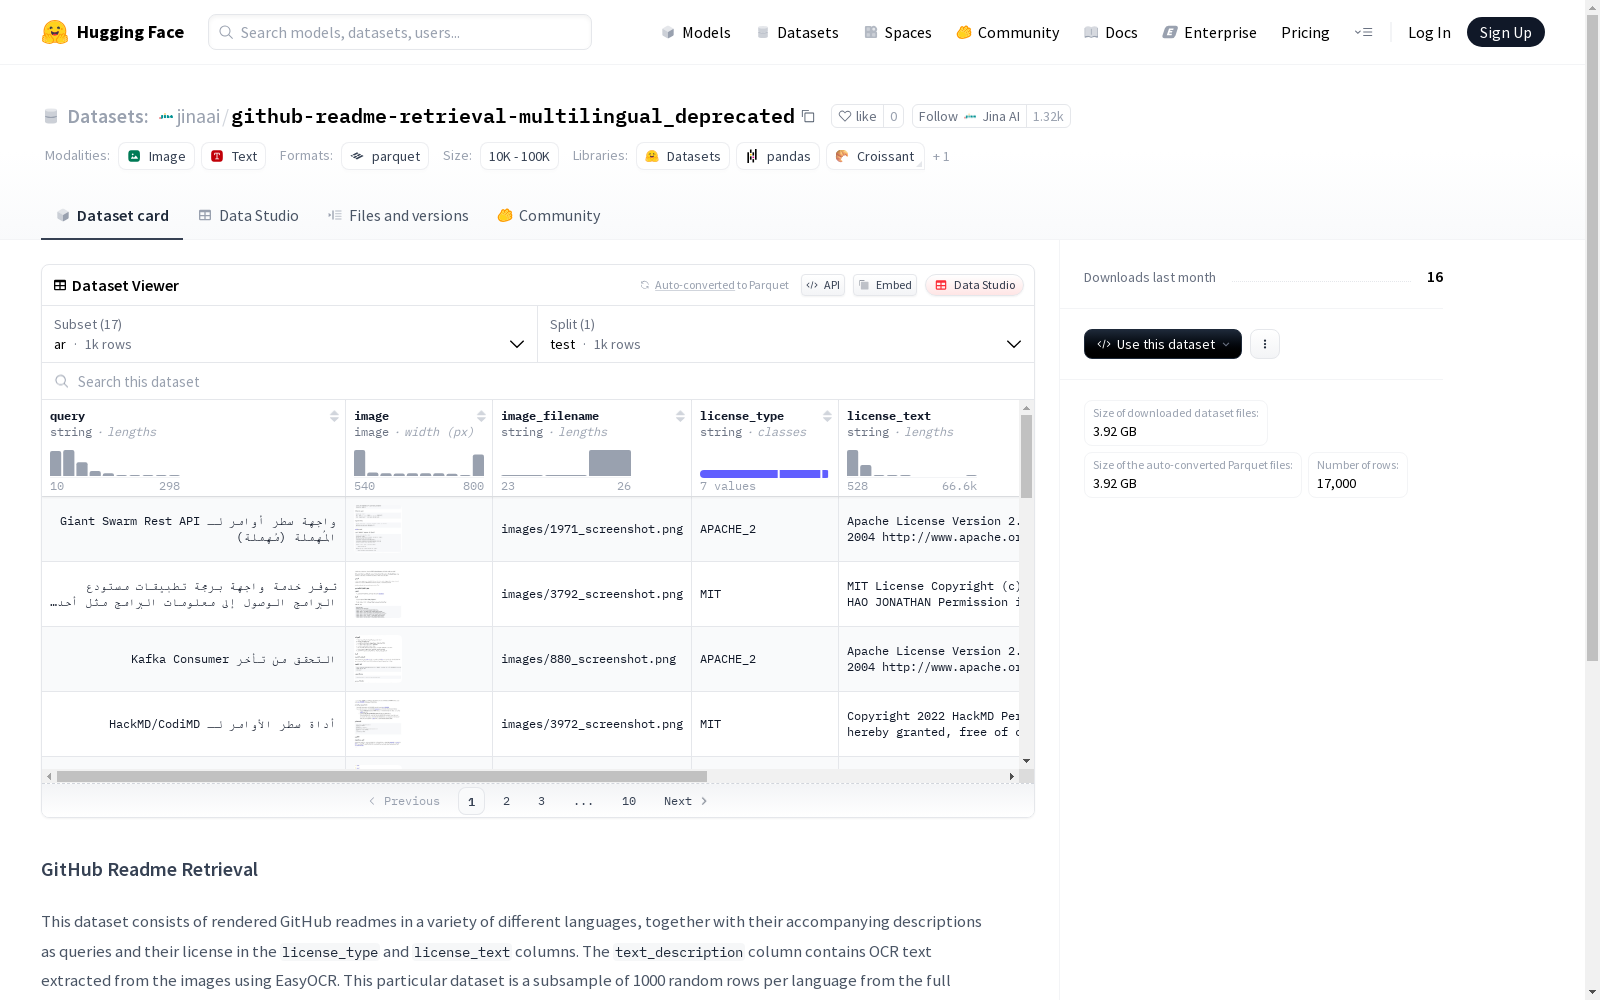This screenshot has width=1600, height=1000.
Task: Click the Hugging Face logo icon
Action: pyautogui.click(x=55, y=32)
